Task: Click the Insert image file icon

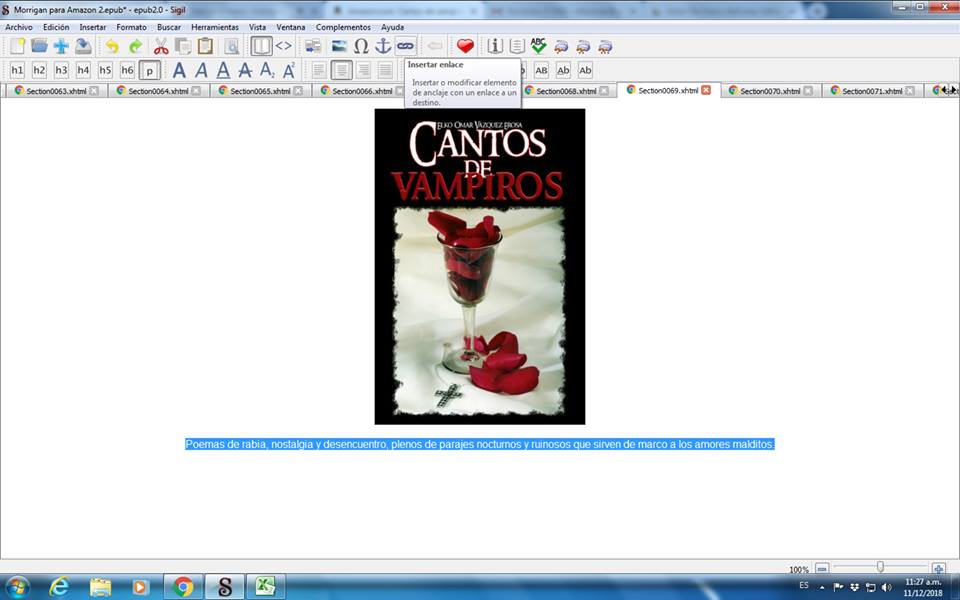Action: coord(339,46)
